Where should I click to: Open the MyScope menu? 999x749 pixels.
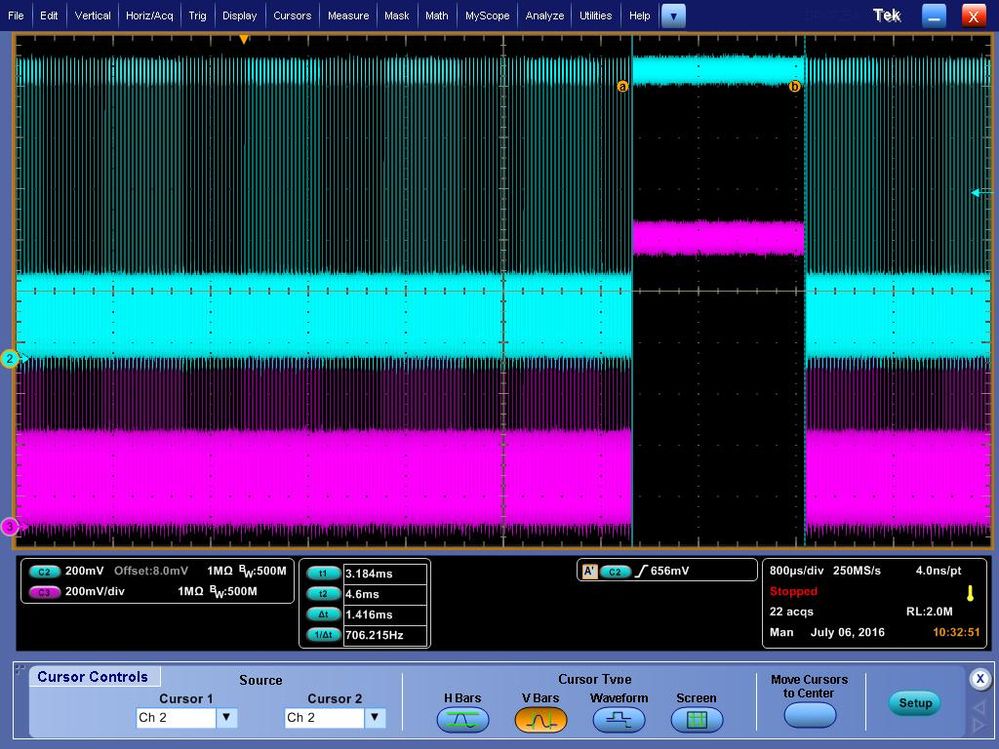(x=487, y=15)
